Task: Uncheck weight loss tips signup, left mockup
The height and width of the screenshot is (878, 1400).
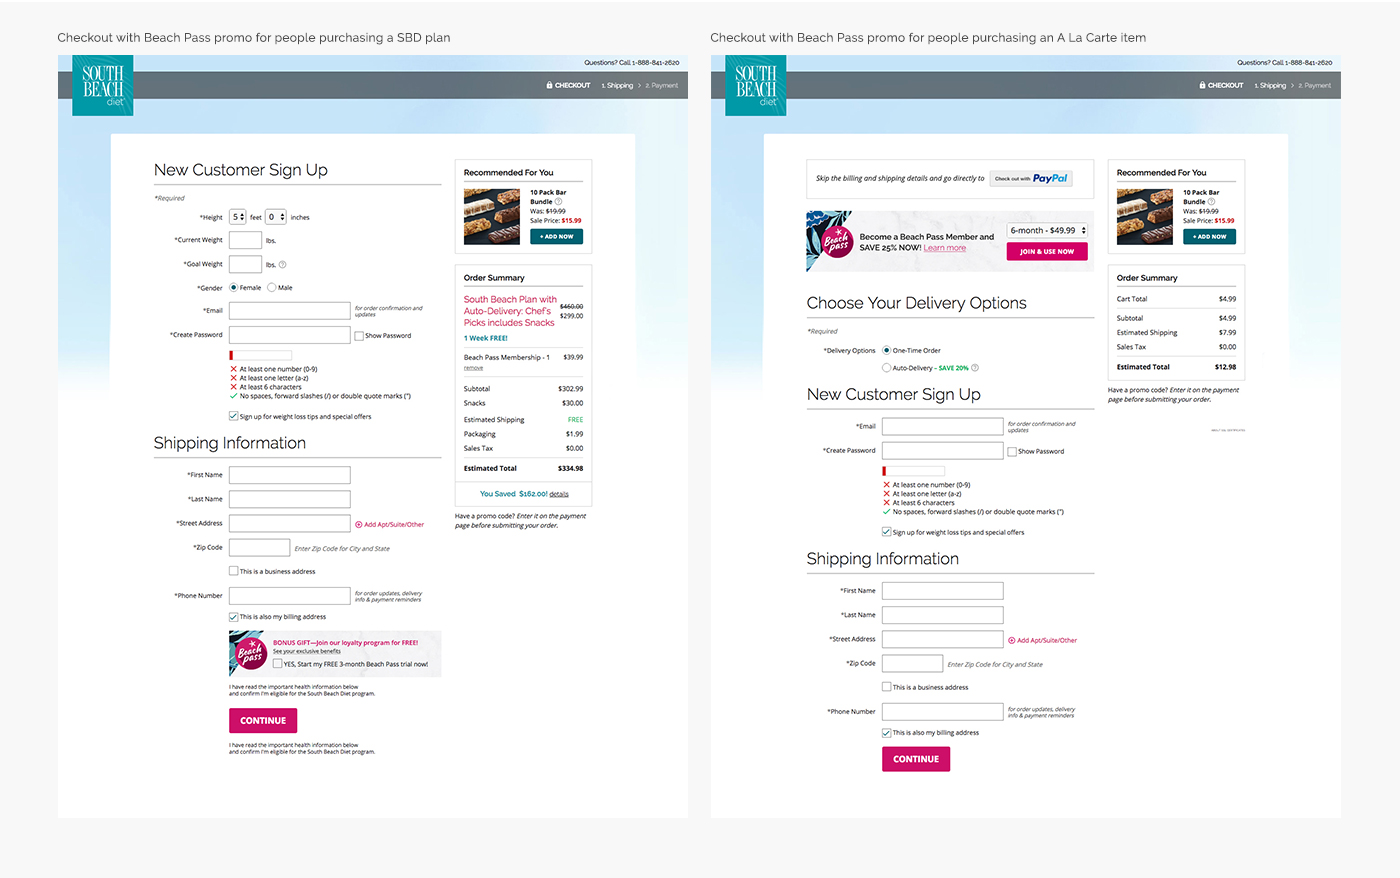Action: pos(234,416)
